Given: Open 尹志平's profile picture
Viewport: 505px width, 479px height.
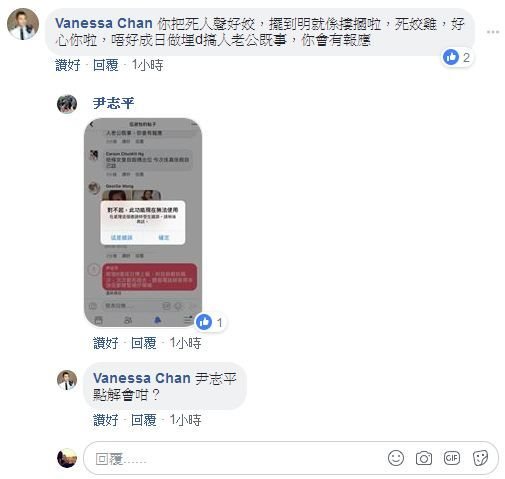Looking at the screenshot, I should [67, 104].
